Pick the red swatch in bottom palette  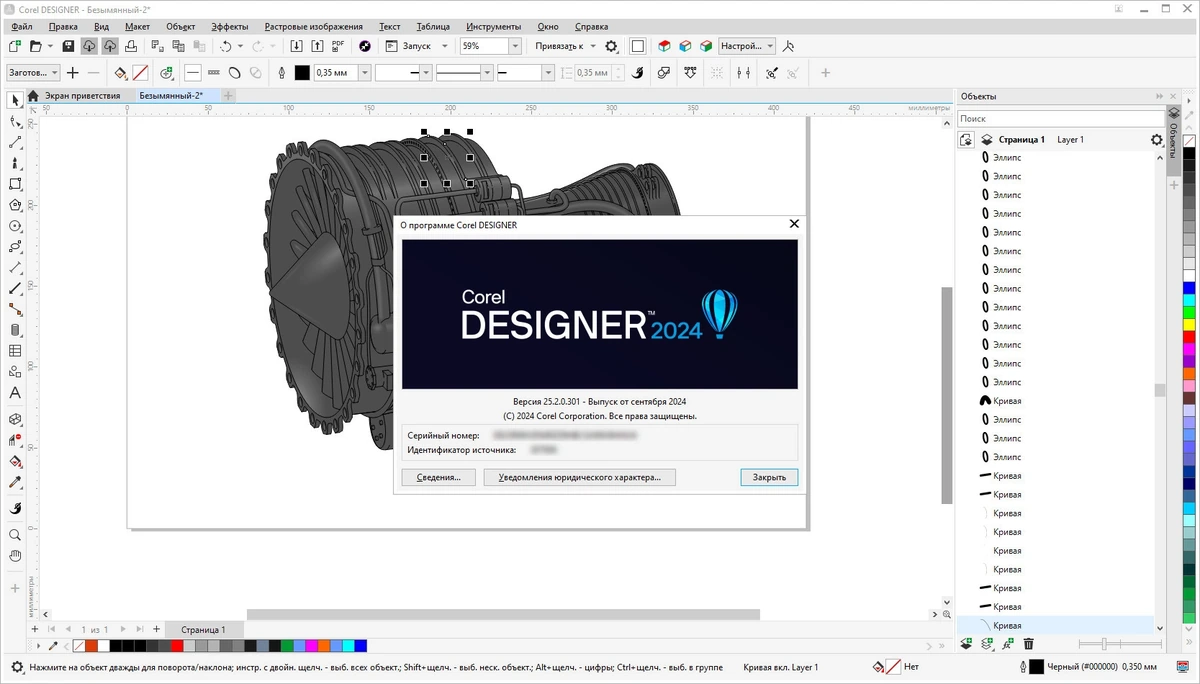coord(177,646)
